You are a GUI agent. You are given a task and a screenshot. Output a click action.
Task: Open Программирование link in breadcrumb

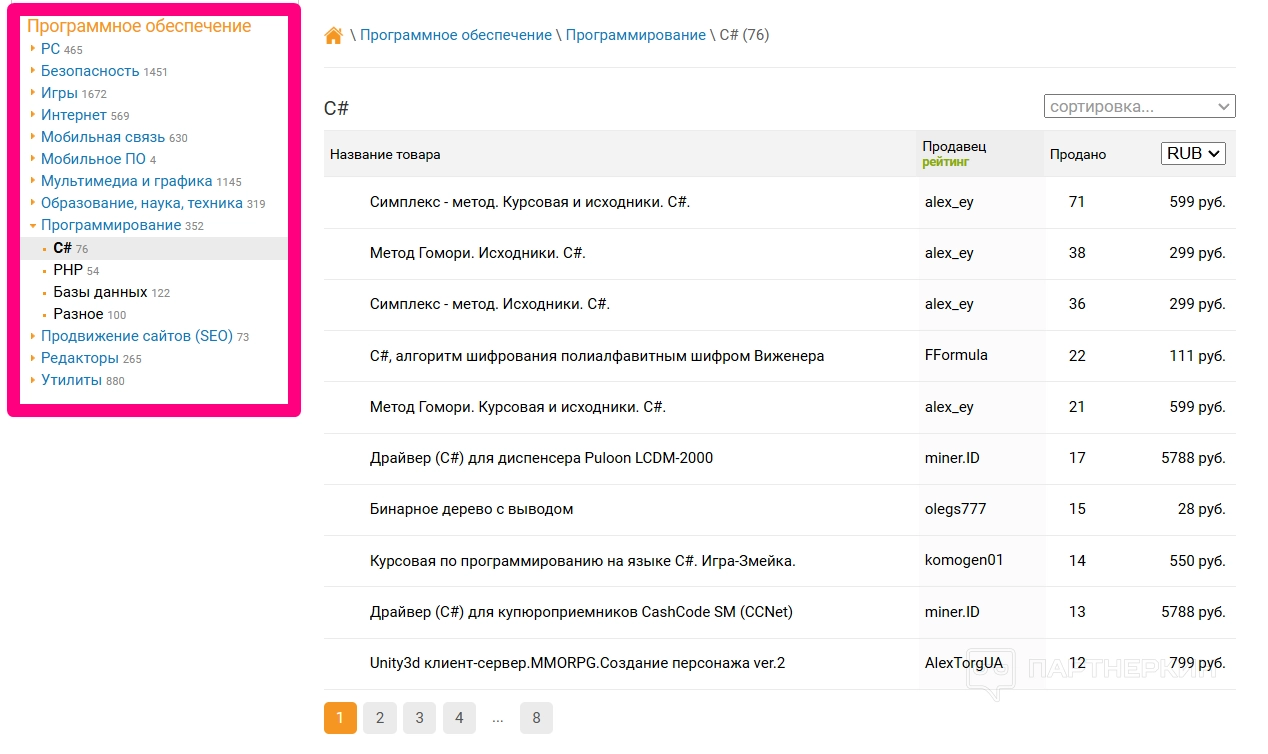click(x=635, y=35)
